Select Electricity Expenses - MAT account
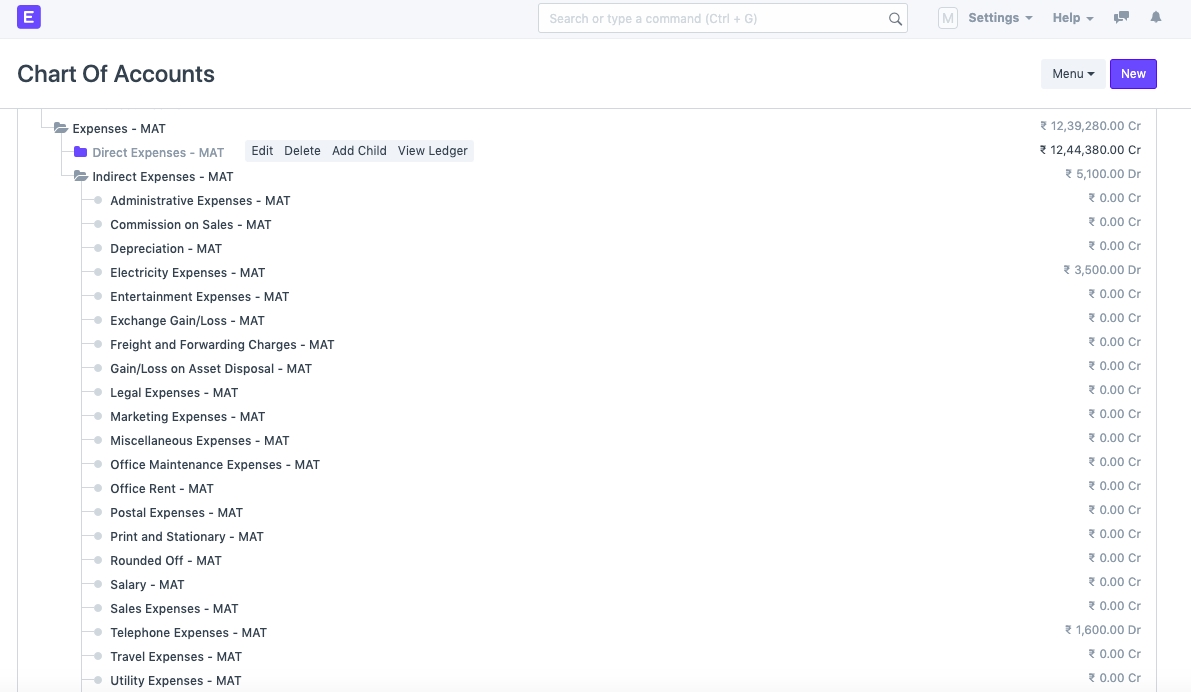The image size is (1191, 692). tap(187, 273)
